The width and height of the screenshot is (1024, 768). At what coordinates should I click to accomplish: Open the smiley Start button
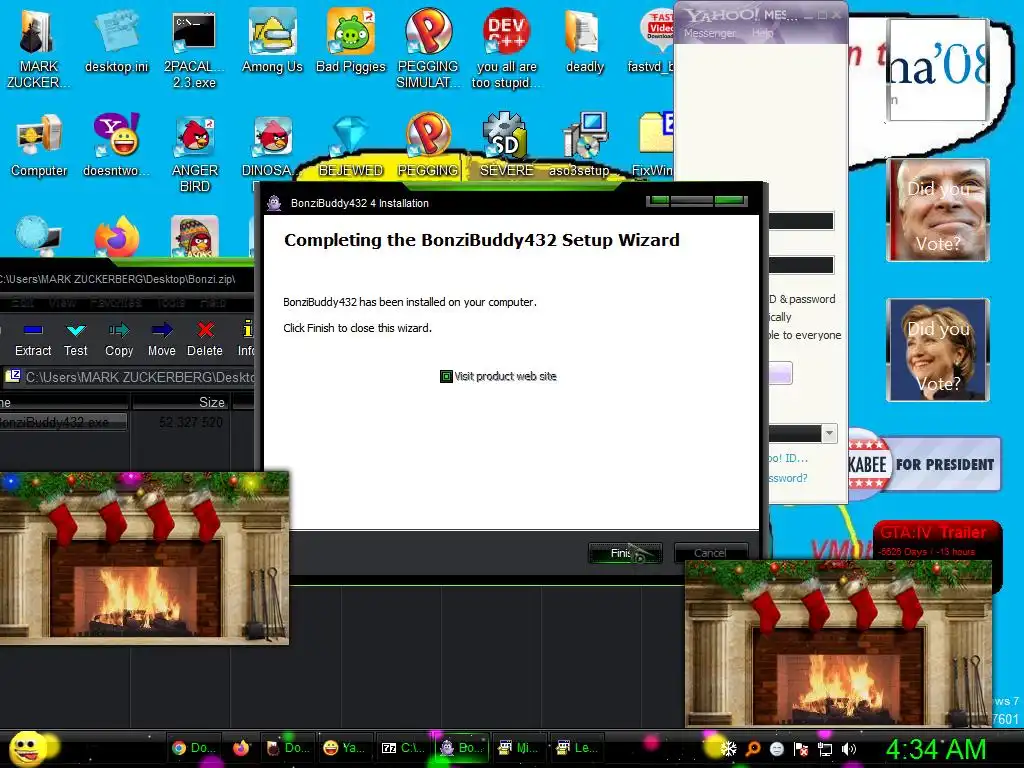(29, 748)
